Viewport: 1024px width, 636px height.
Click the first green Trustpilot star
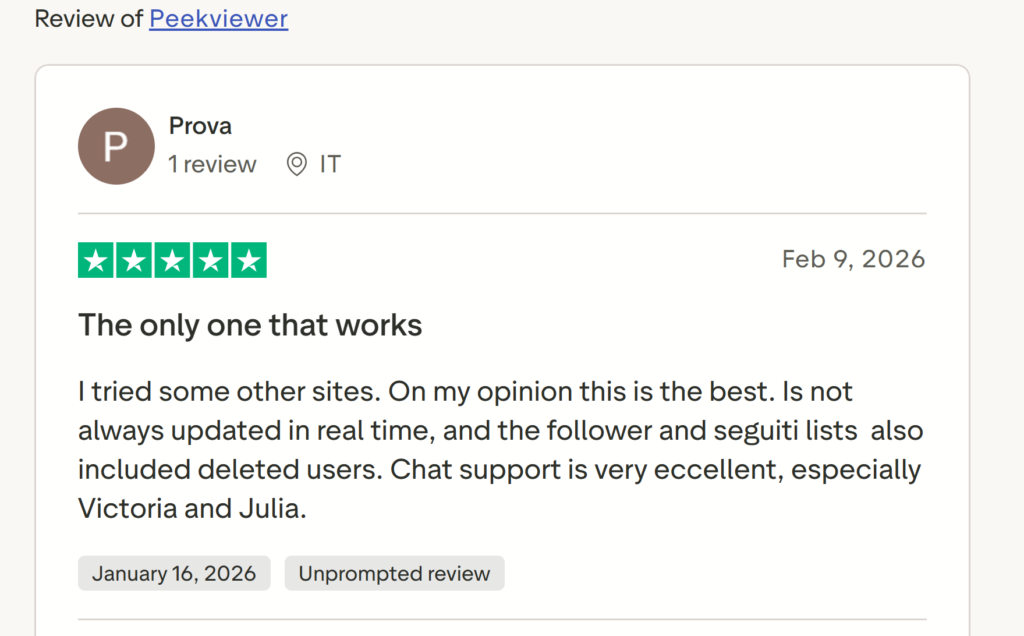tap(95, 260)
